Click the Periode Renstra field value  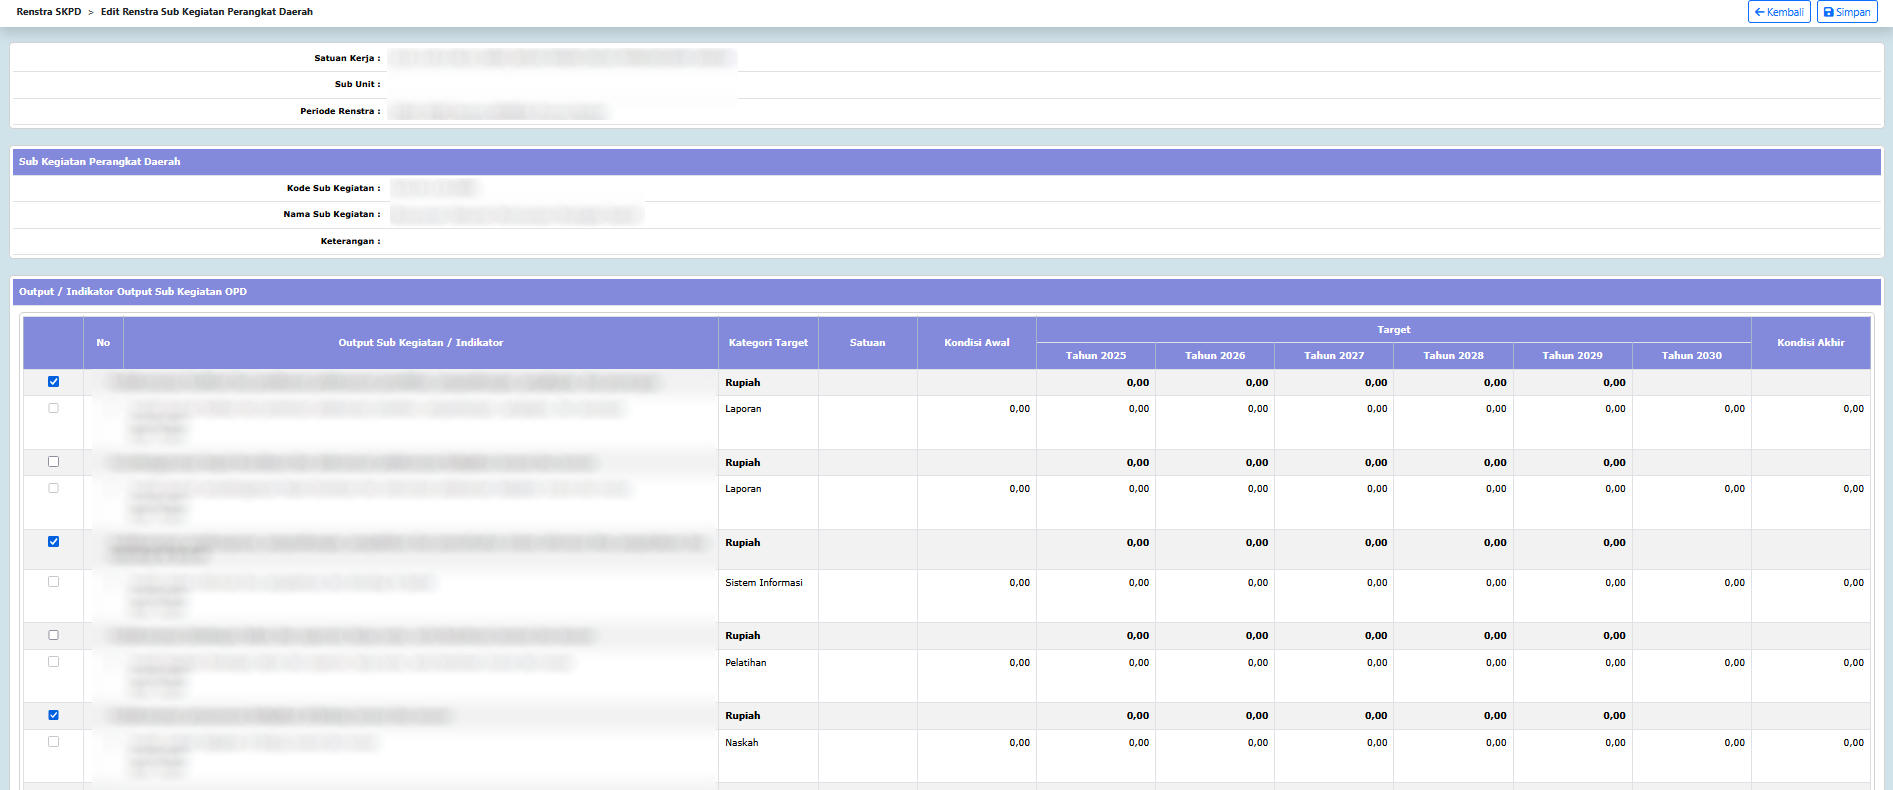point(498,111)
